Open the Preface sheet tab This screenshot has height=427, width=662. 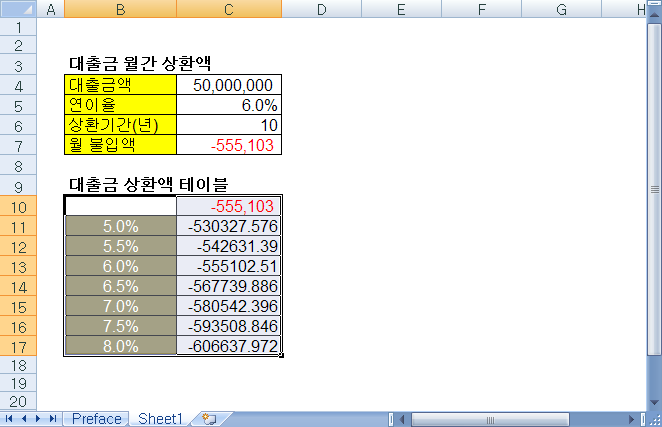[x=96, y=419]
